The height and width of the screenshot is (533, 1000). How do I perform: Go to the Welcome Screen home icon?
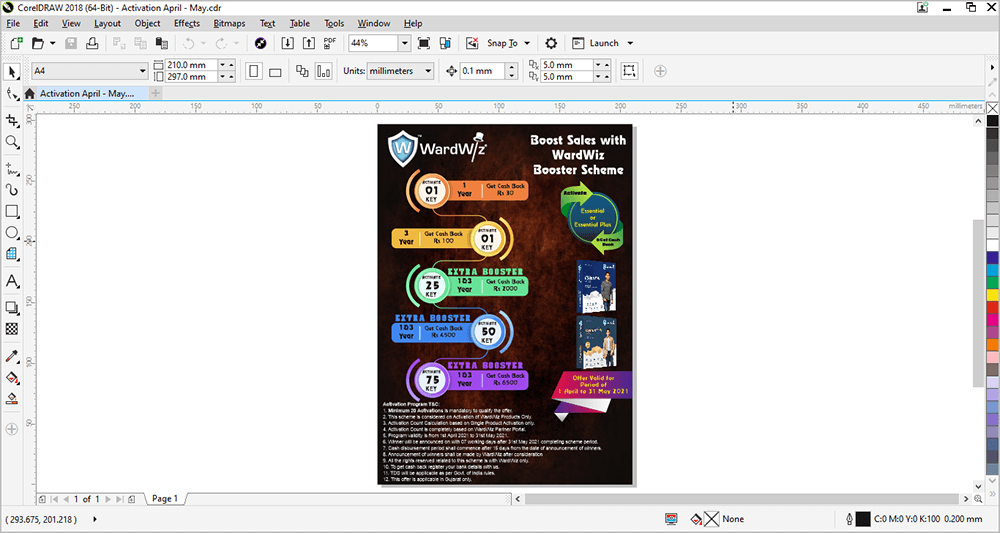[x=29, y=94]
